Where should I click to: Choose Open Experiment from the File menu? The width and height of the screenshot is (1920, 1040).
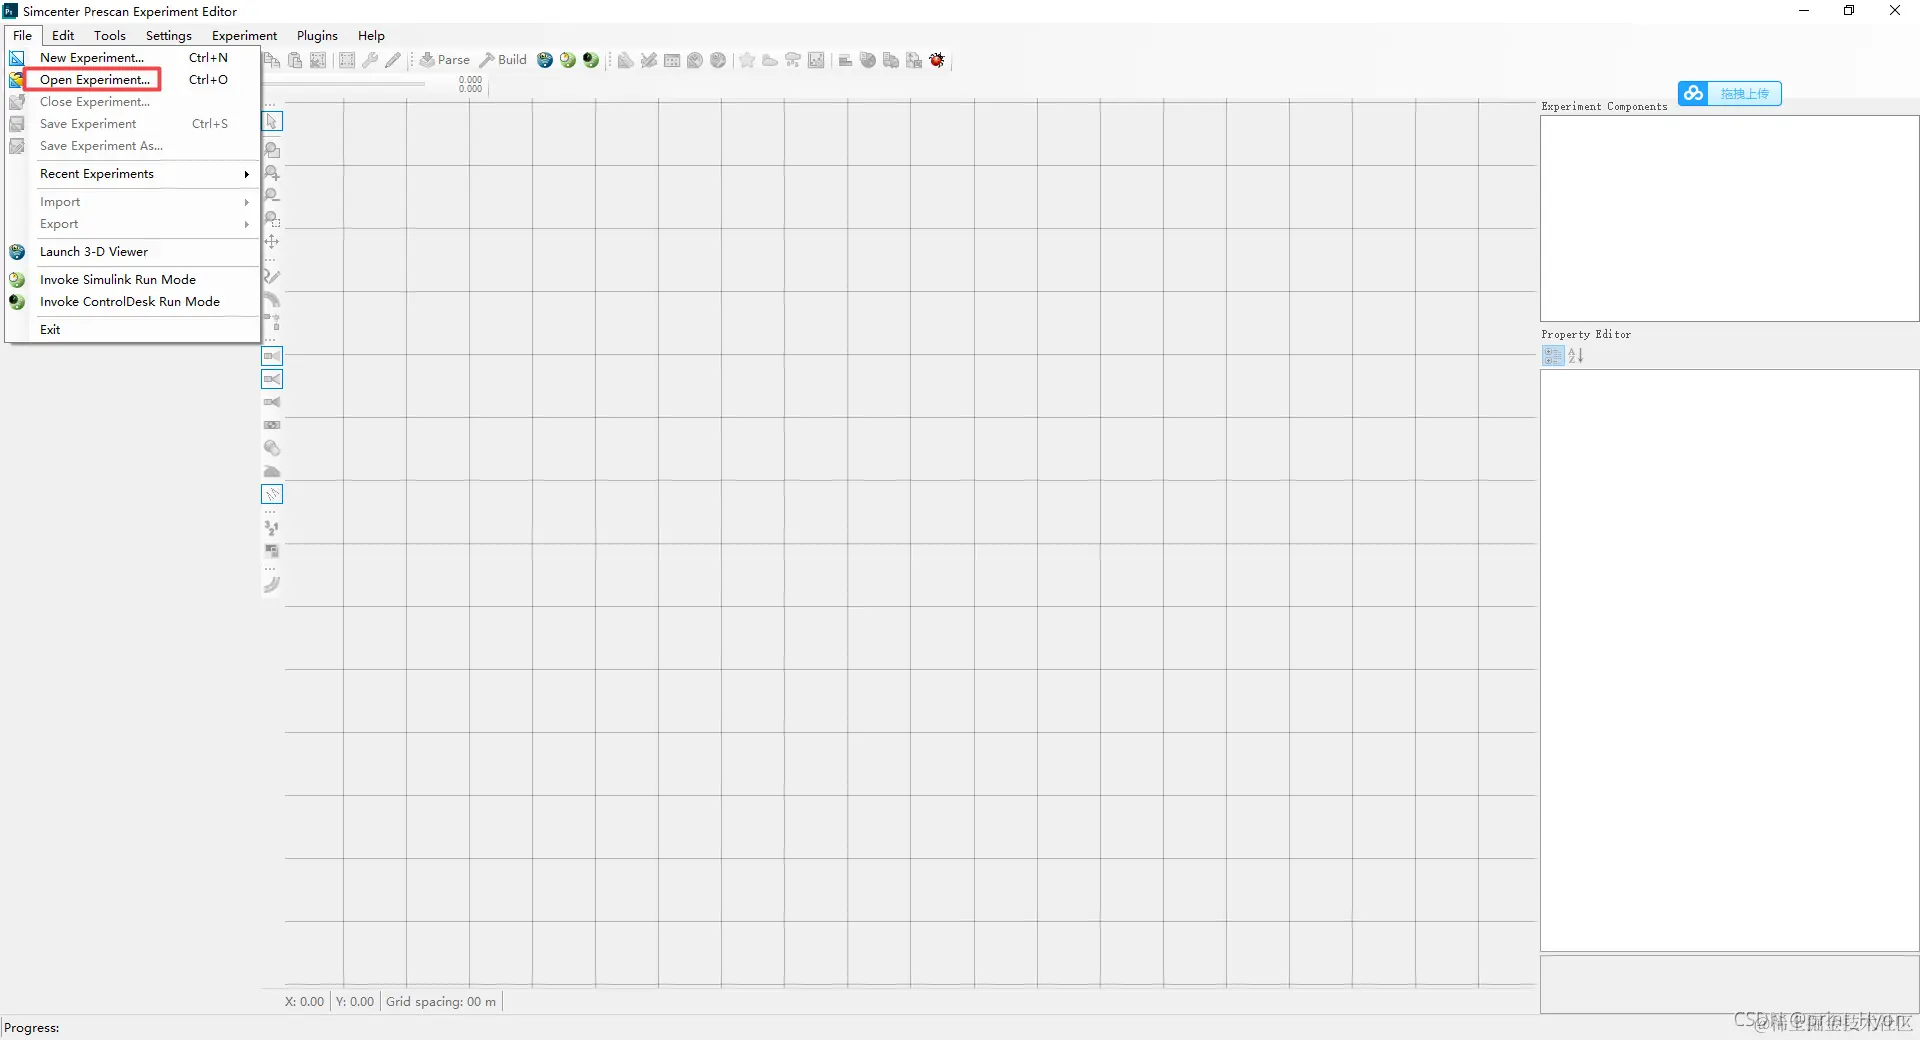point(132,80)
